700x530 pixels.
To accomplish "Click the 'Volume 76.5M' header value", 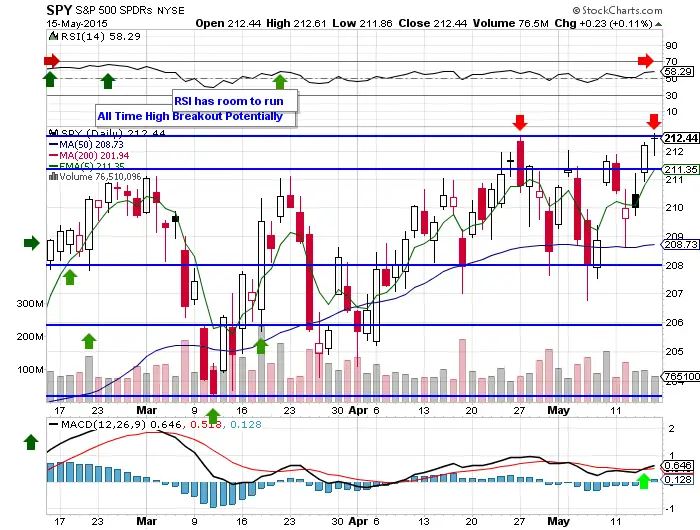I will point(510,23).
